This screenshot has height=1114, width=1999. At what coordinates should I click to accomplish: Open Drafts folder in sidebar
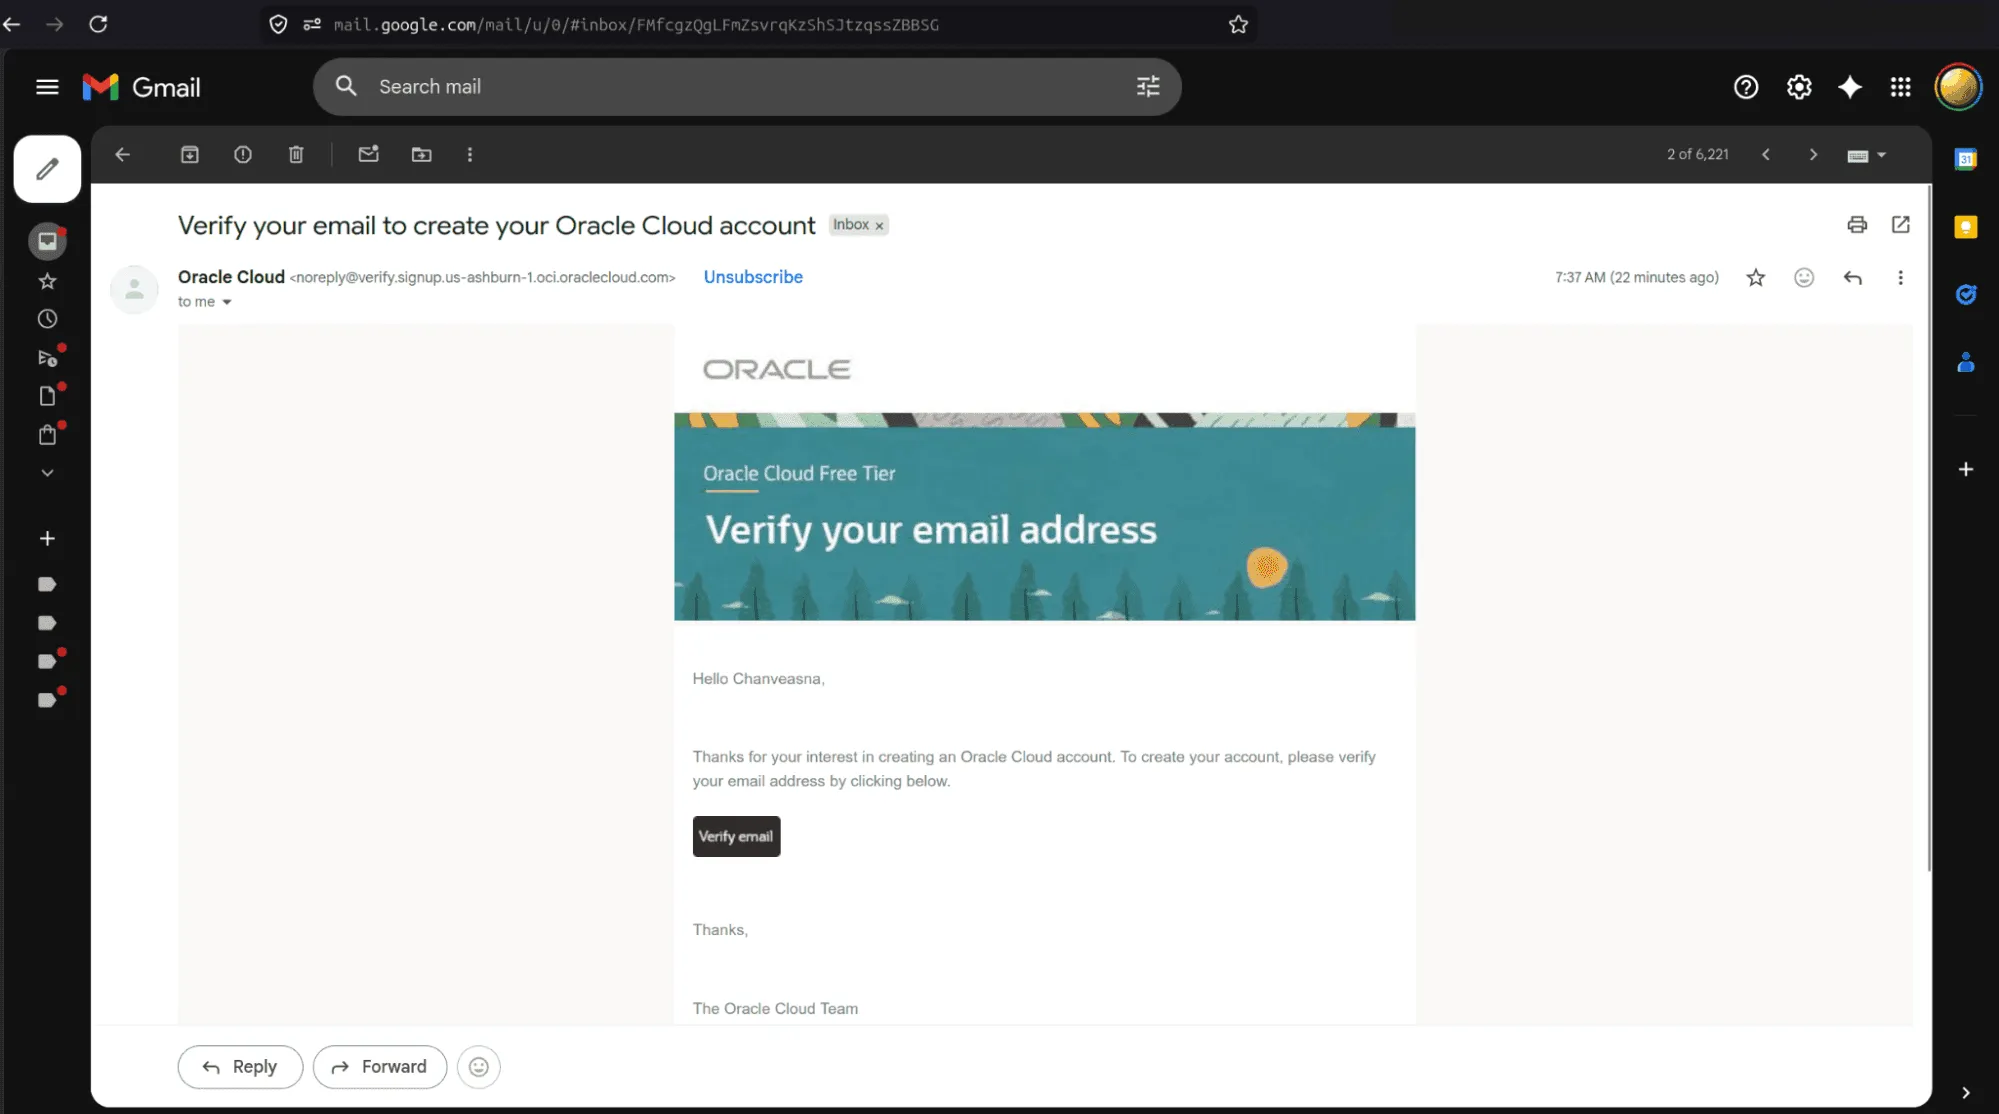47,396
